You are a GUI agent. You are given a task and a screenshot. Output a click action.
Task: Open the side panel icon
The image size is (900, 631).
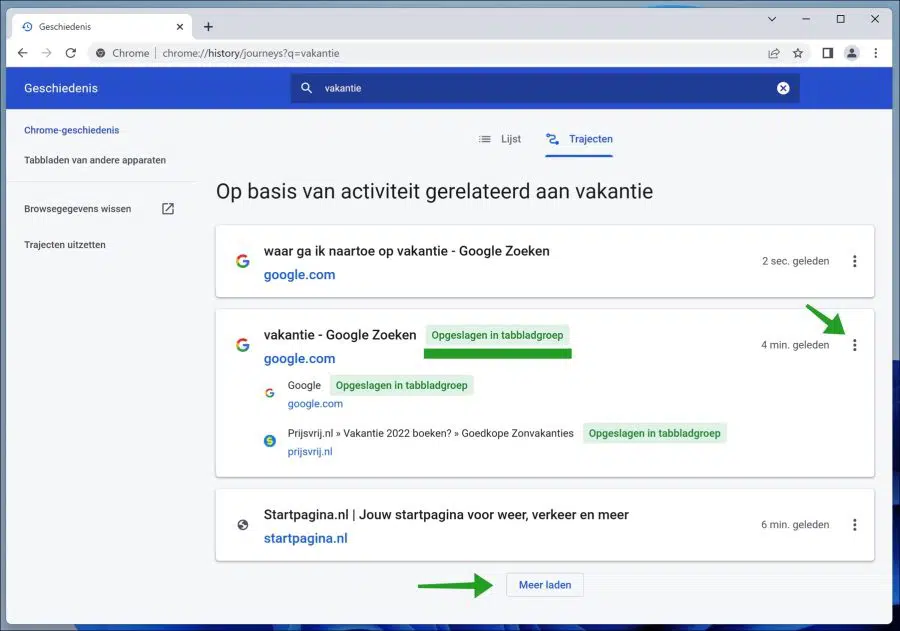tap(828, 53)
